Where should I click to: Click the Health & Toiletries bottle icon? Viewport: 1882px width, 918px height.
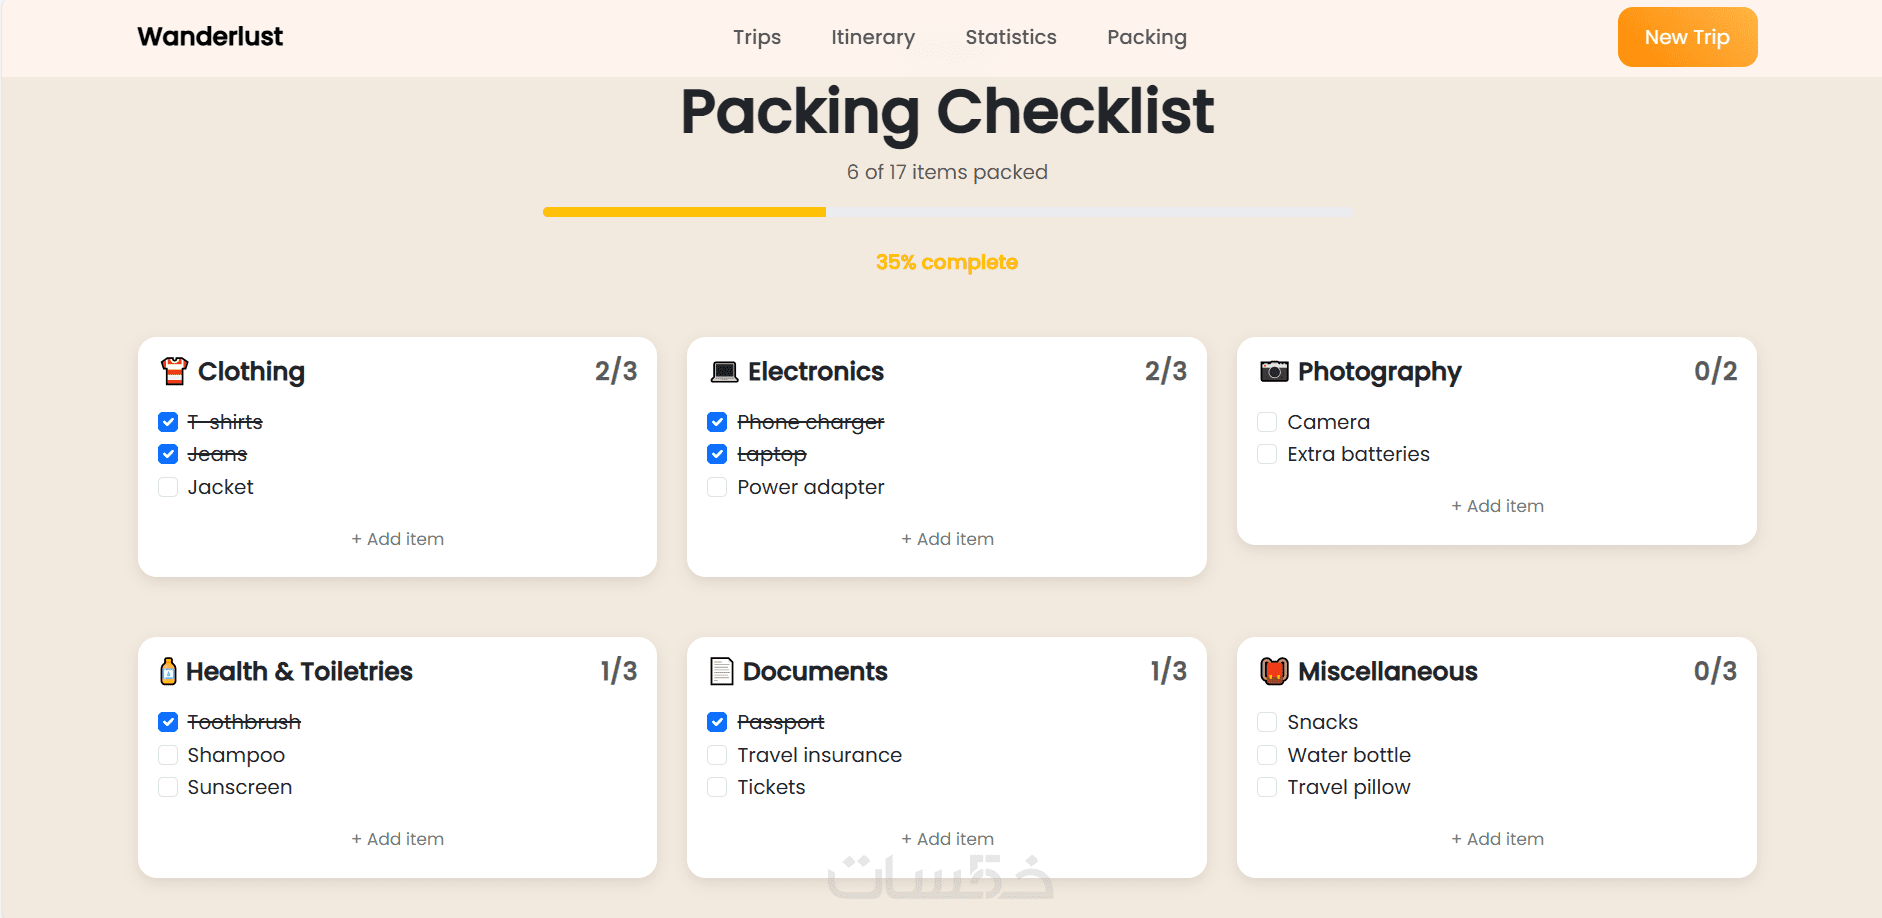point(168,671)
